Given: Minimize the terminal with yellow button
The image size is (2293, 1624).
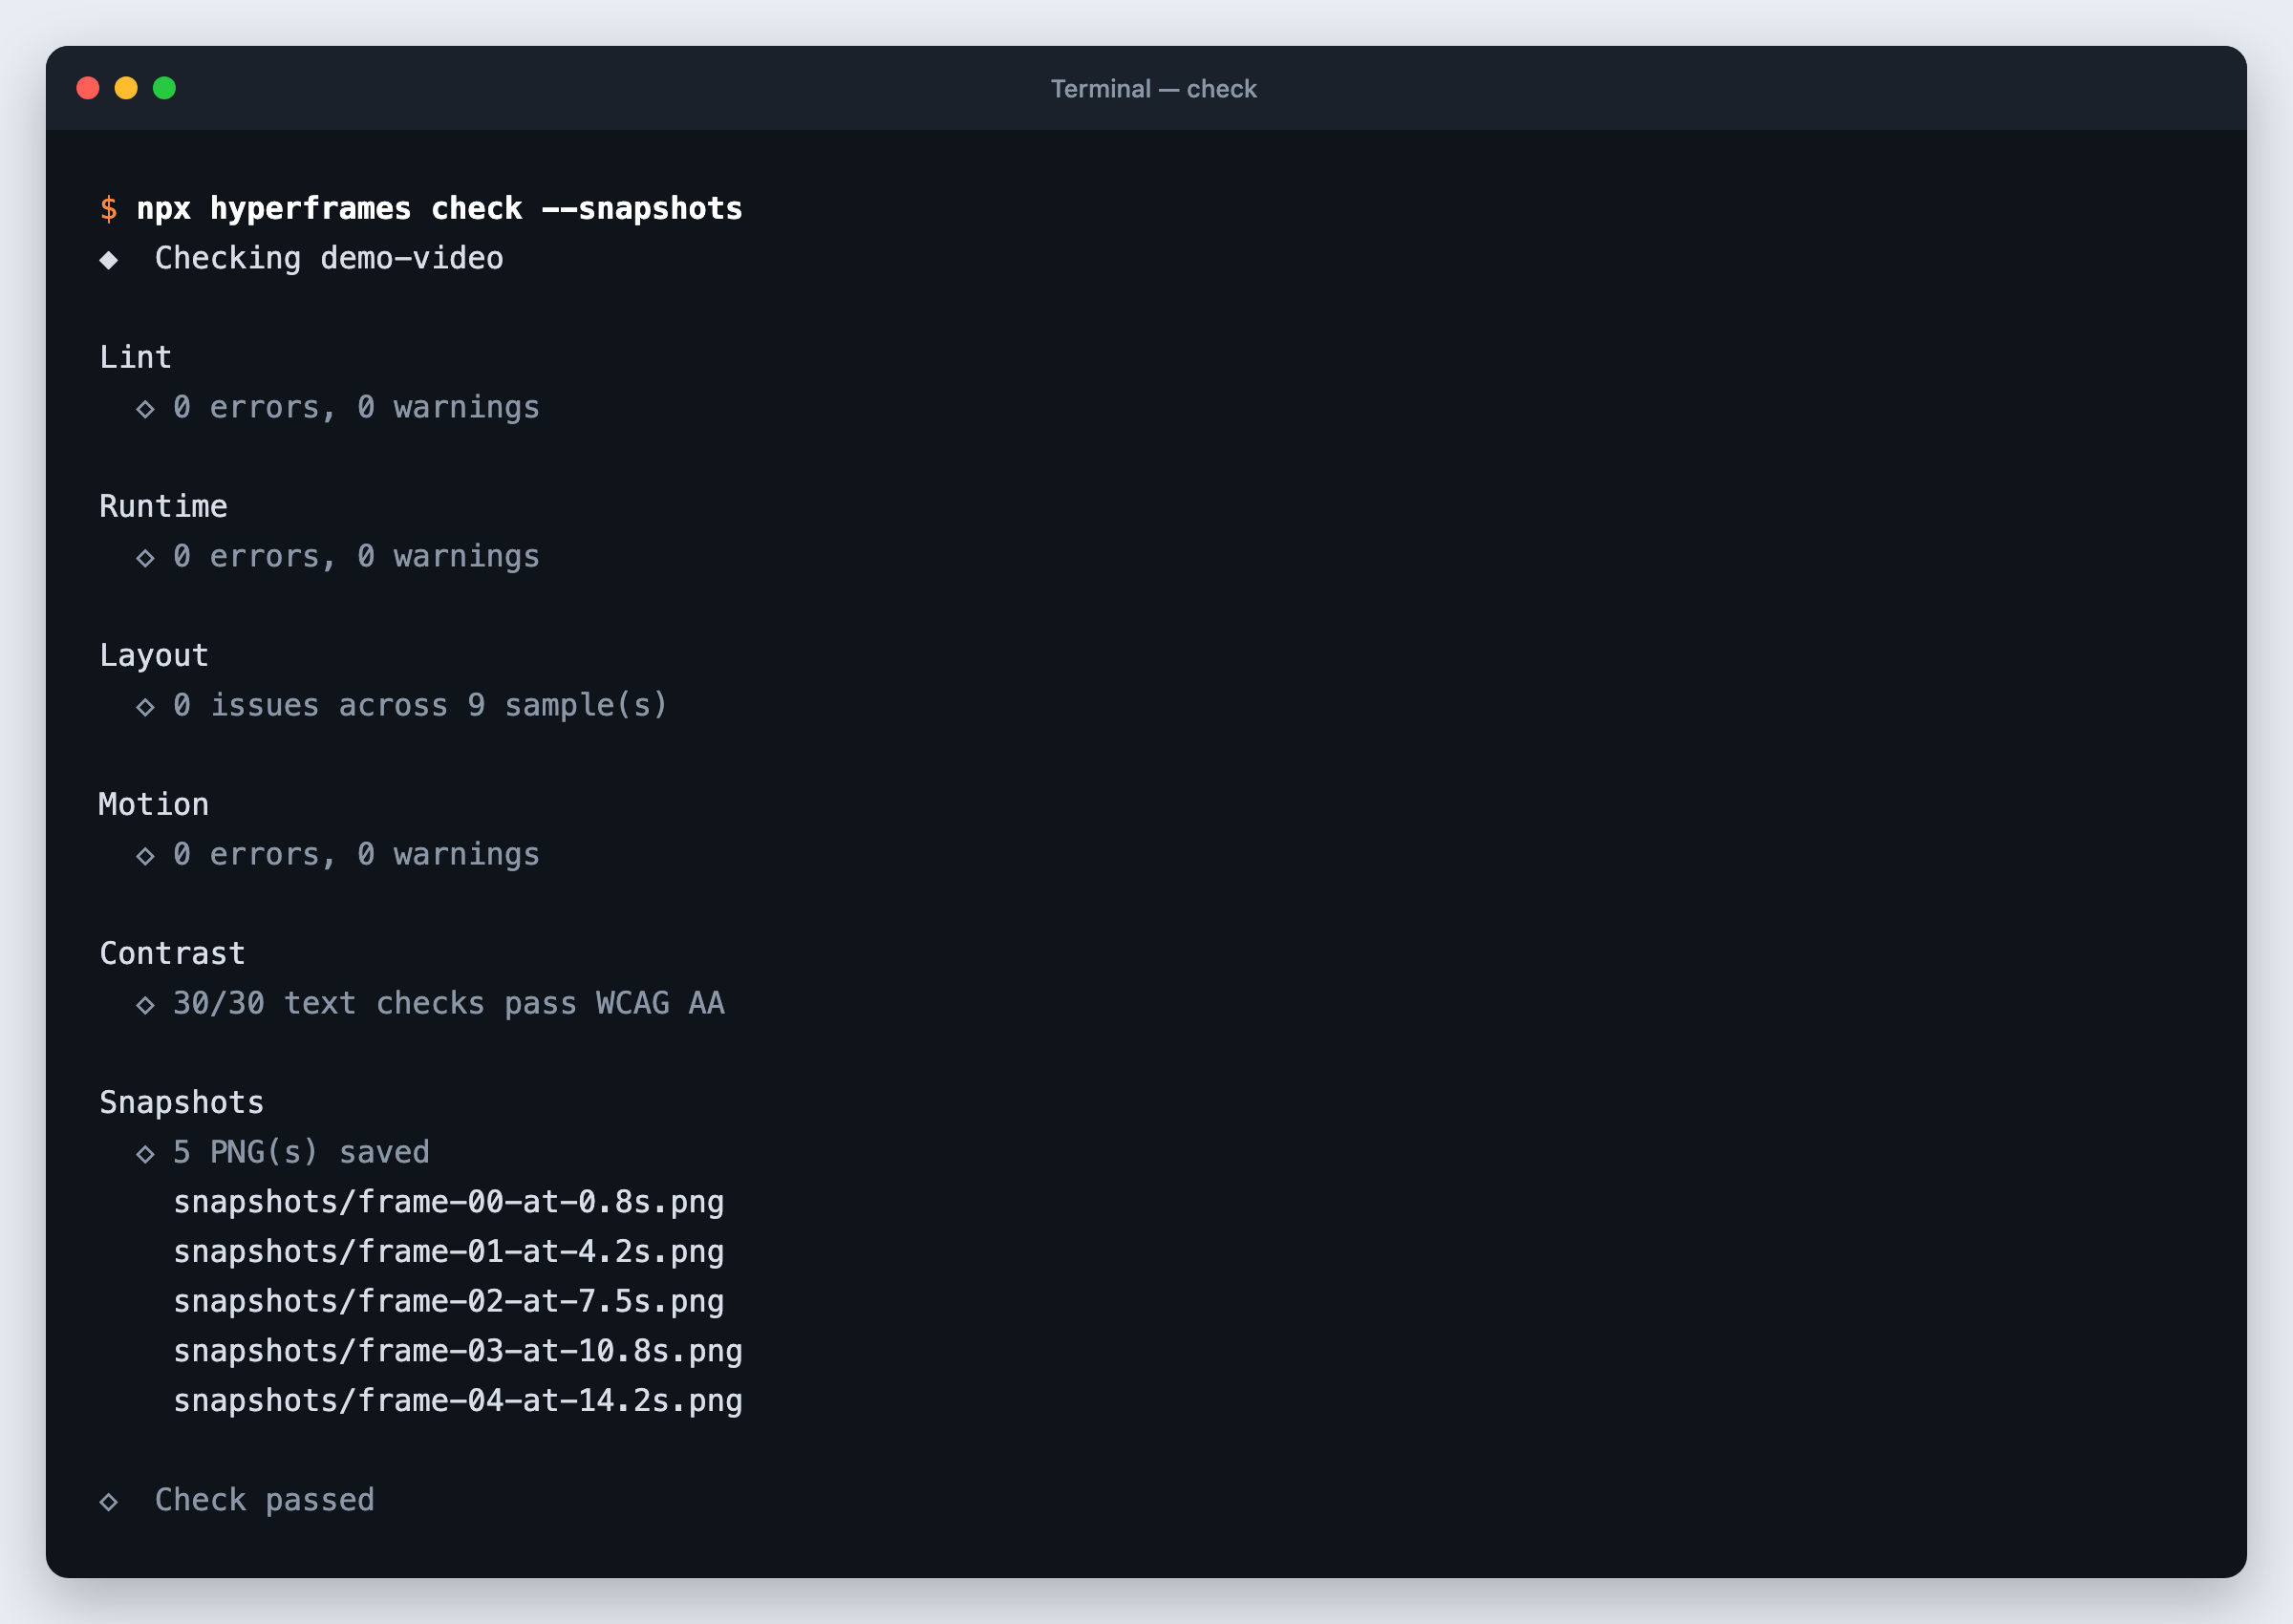Looking at the screenshot, I should (x=126, y=88).
